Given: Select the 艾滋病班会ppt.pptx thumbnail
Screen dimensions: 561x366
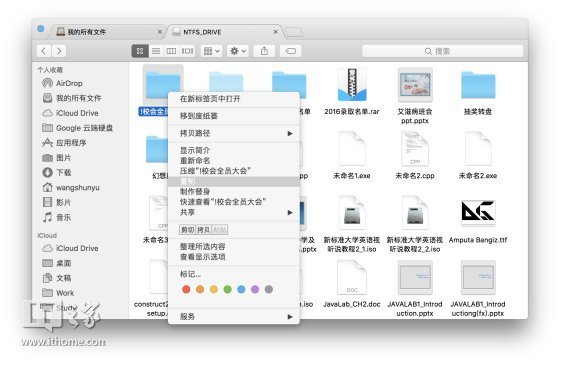Looking at the screenshot, I should 415,84.
